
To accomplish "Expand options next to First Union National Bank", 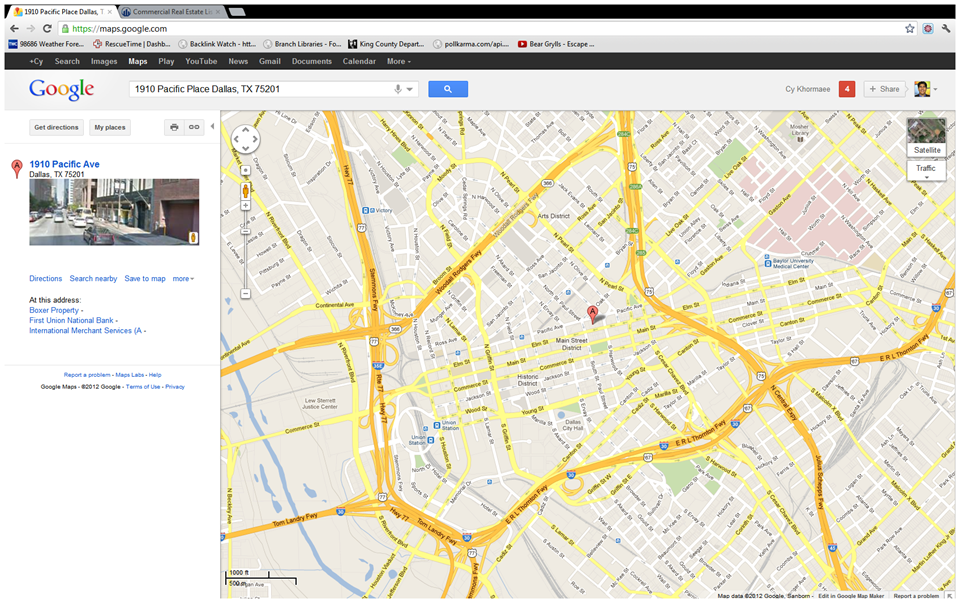I will tap(116, 321).
